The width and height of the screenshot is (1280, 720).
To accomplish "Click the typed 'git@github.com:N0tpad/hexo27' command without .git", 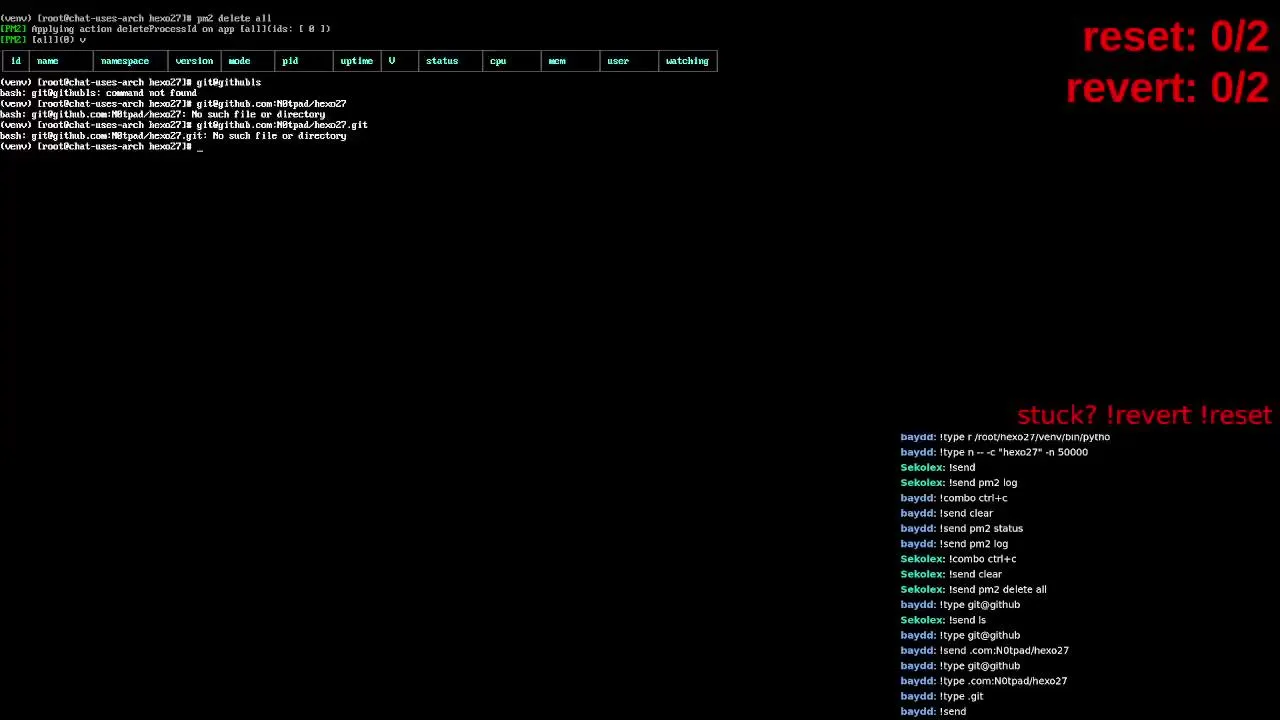I will coord(271,103).
